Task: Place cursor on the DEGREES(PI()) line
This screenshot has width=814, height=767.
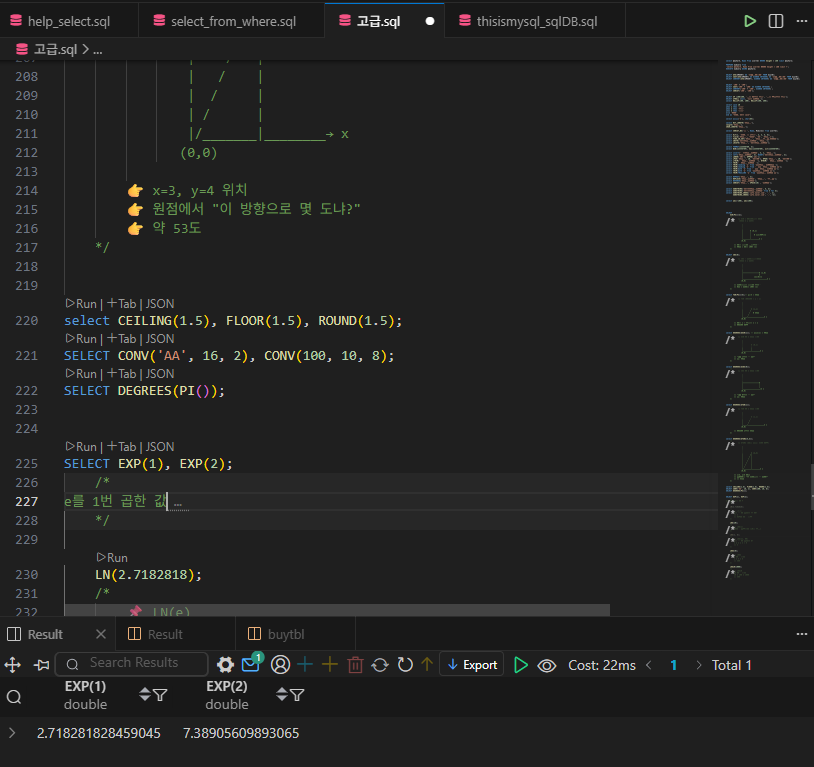Action: 144,391
